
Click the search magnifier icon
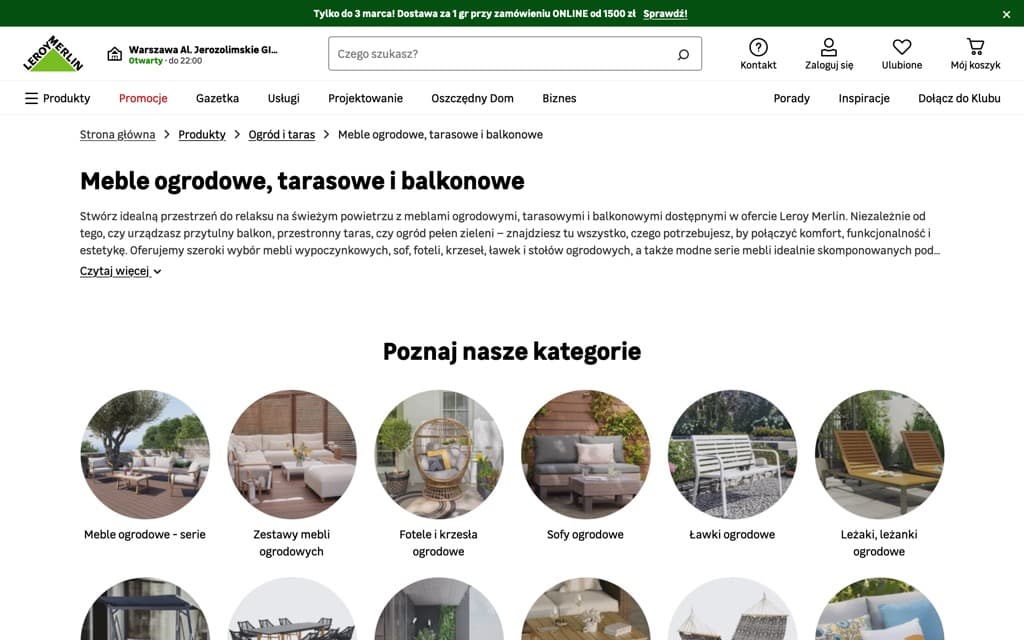tap(683, 54)
